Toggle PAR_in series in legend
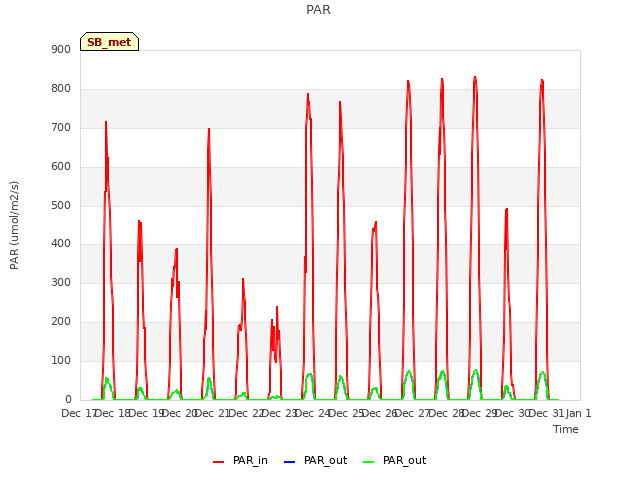This screenshot has width=640, height=480. (250, 460)
